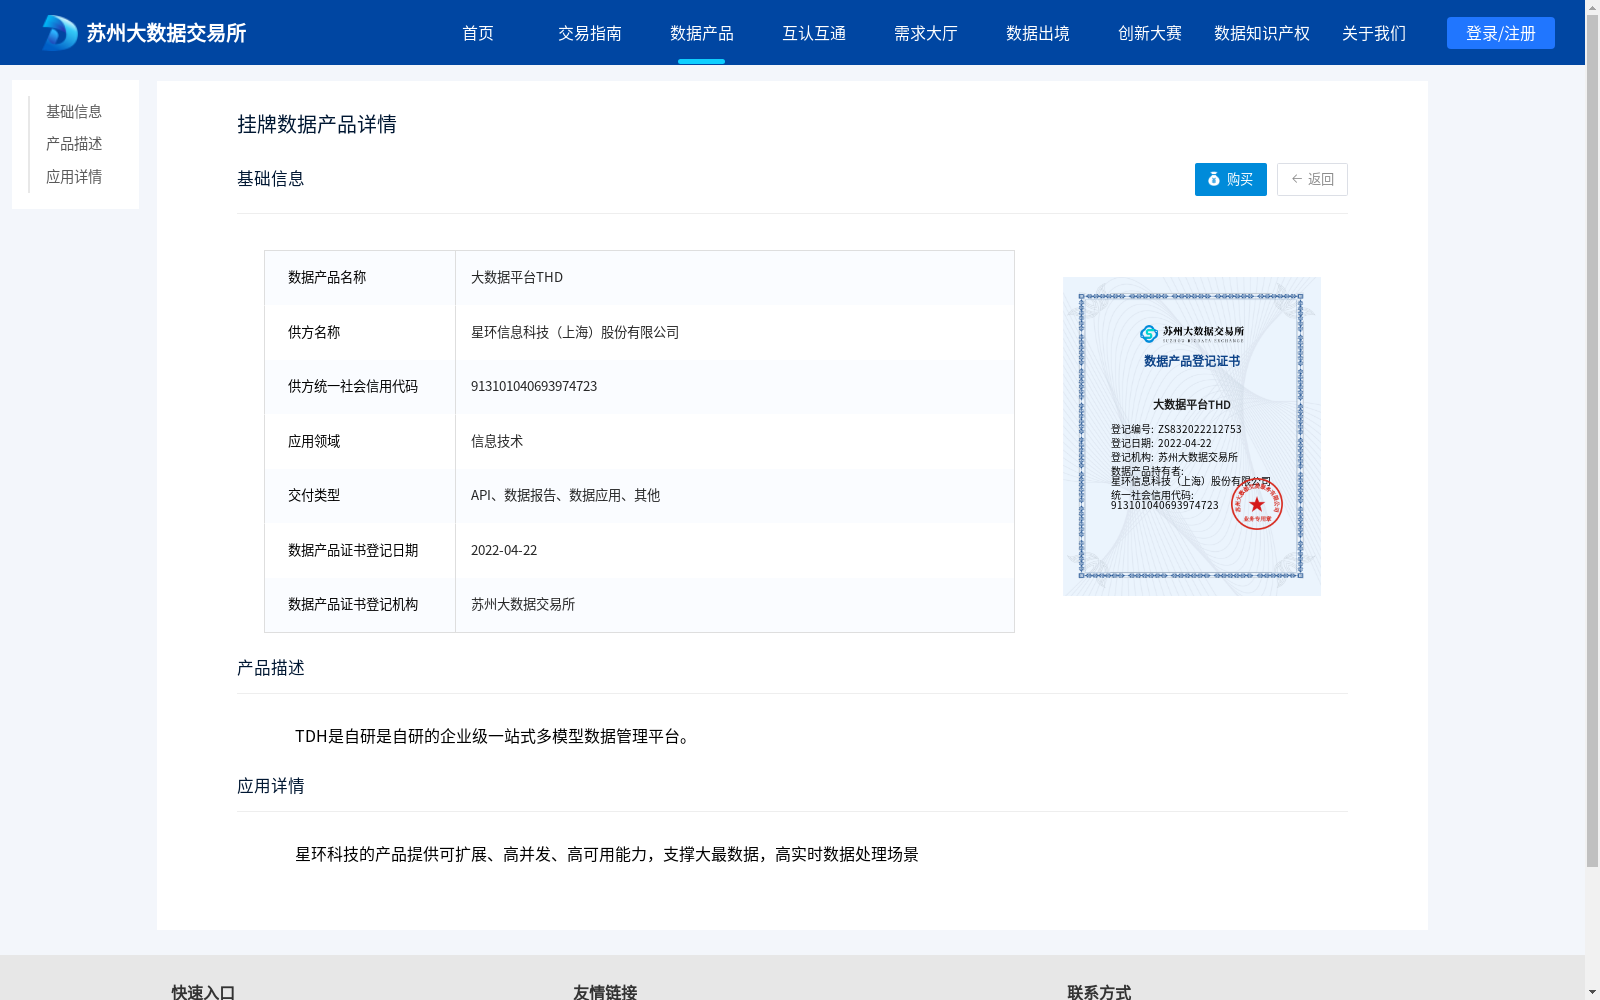
Task: Click the scrollbar down arrow
Action: click(x=1592, y=993)
